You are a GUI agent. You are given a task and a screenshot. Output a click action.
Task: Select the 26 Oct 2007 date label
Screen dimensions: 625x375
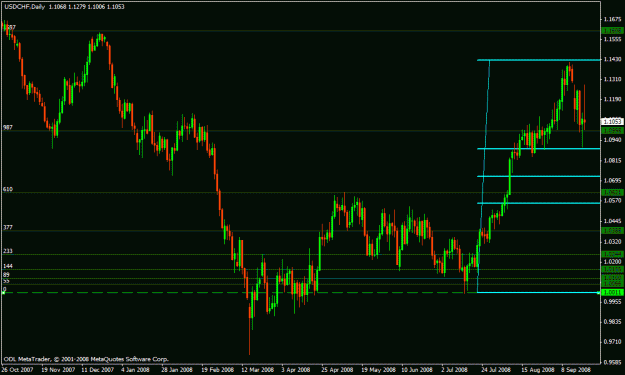click(x=18, y=370)
